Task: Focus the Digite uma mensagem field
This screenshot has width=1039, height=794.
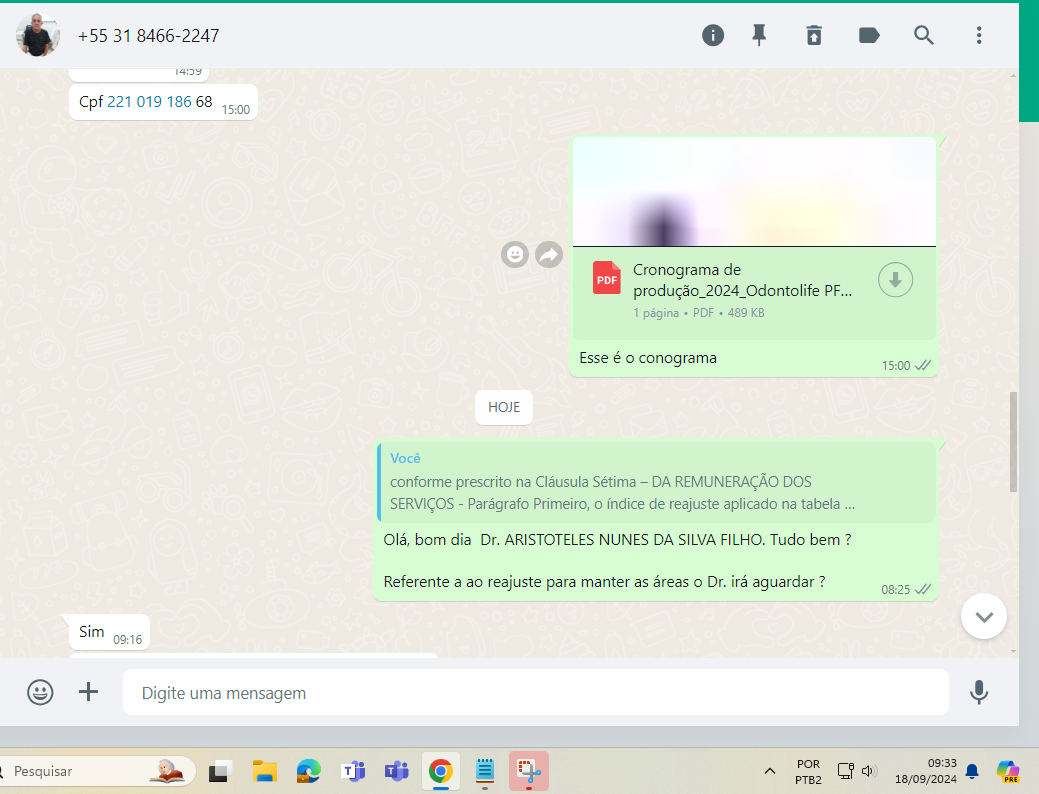Action: [x=535, y=693]
